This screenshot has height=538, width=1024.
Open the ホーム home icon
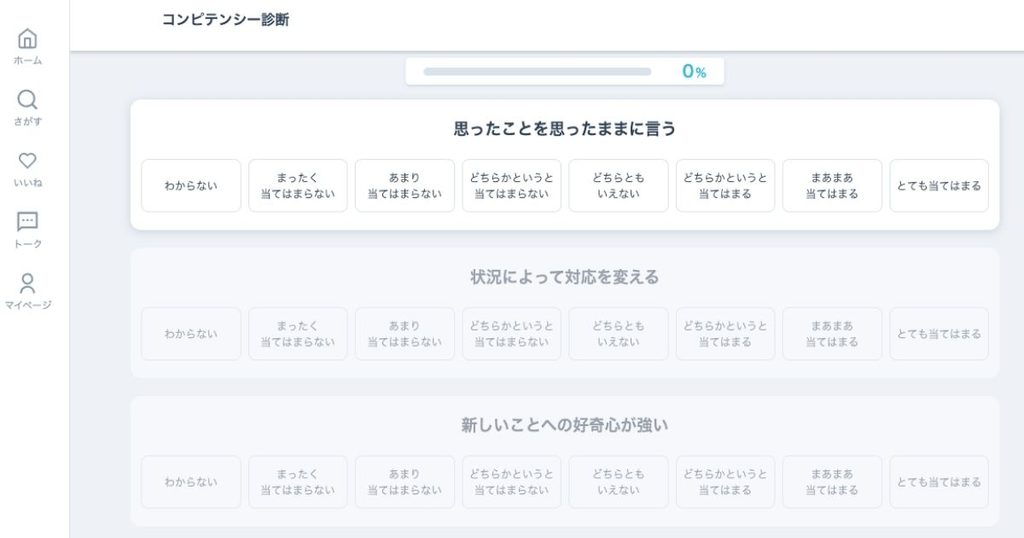(27, 39)
